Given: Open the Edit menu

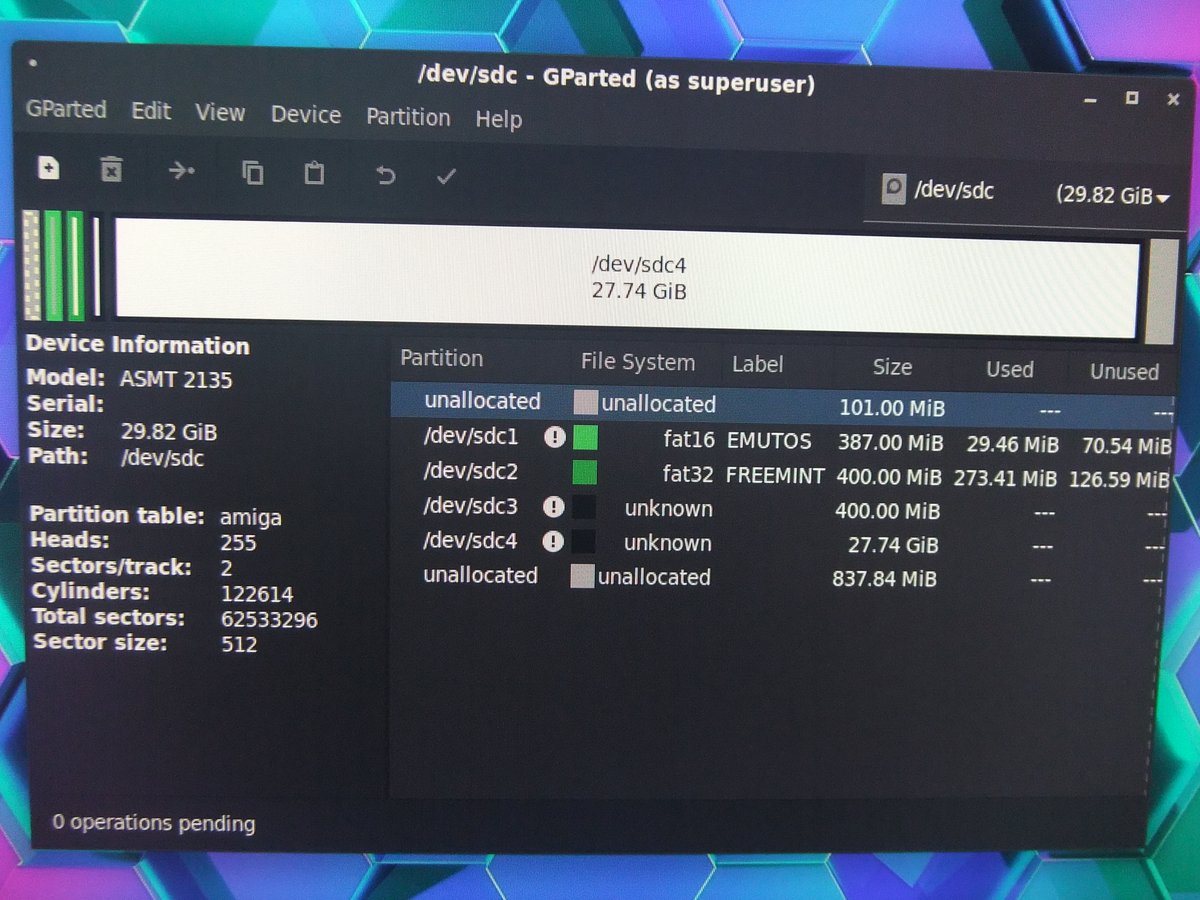Looking at the screenshot, I should [x=151, y=111].
